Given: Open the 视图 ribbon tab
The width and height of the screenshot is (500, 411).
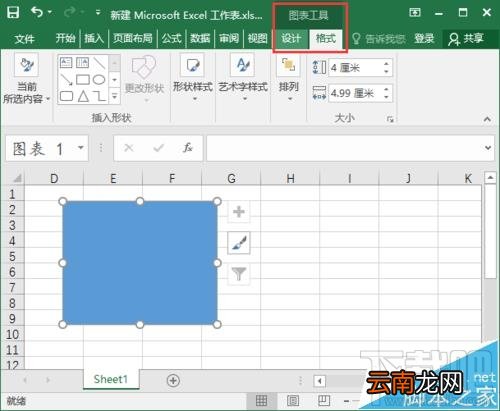Looking at the screenshot, I should coord(257,39).
